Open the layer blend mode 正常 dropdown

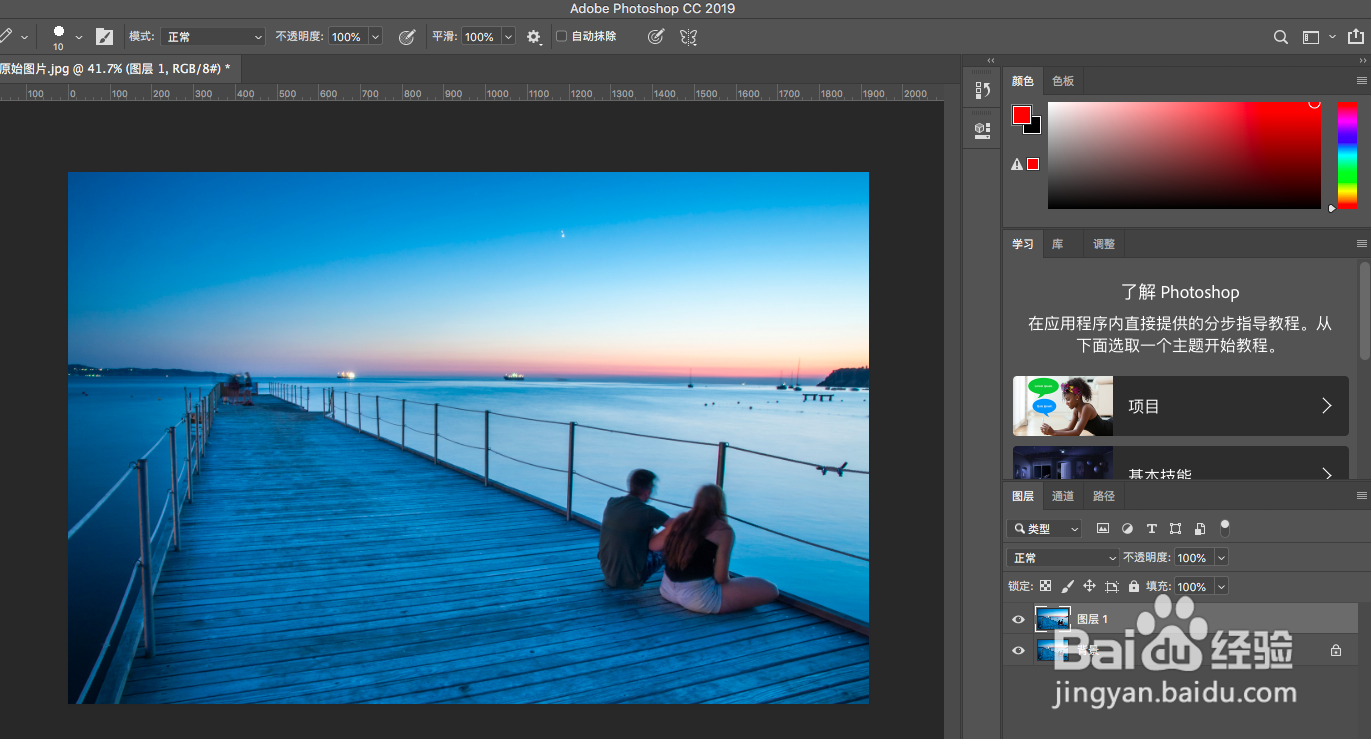point(1063,557)
